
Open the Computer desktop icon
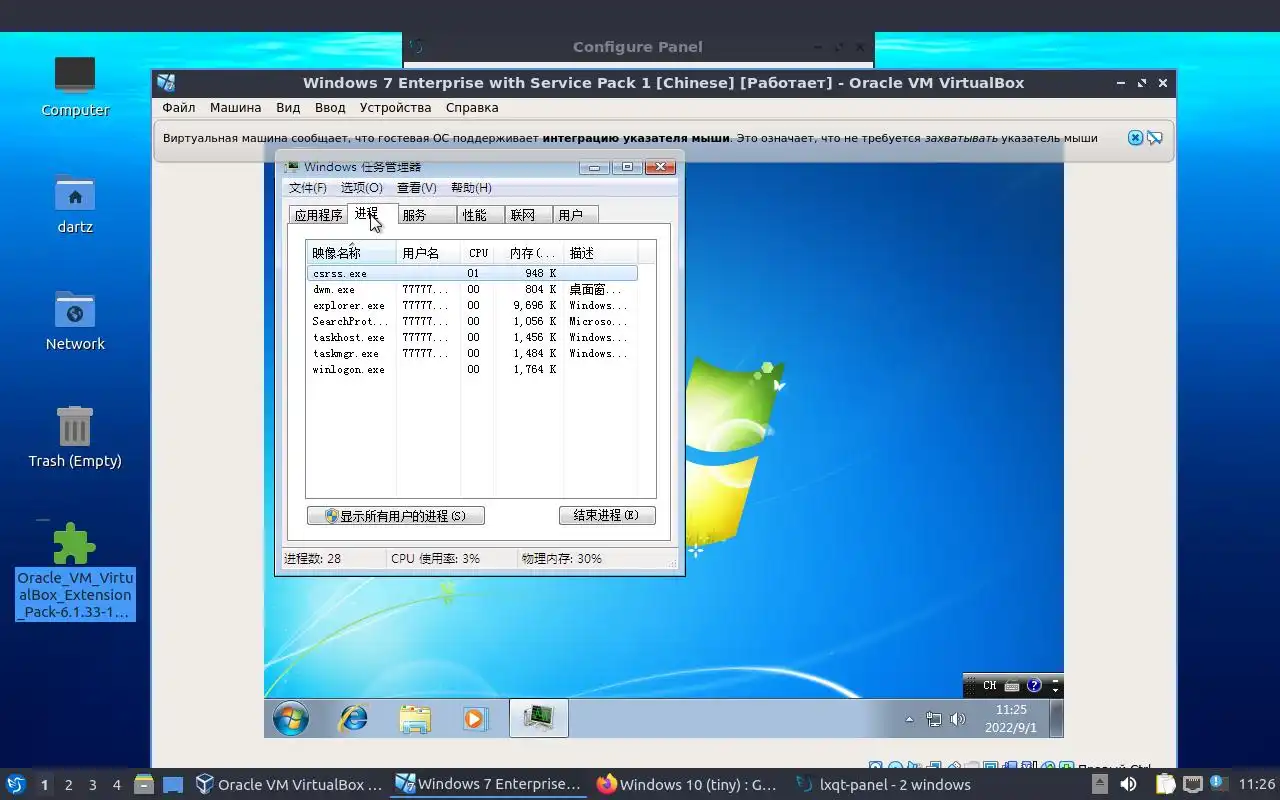click(75, 86)
